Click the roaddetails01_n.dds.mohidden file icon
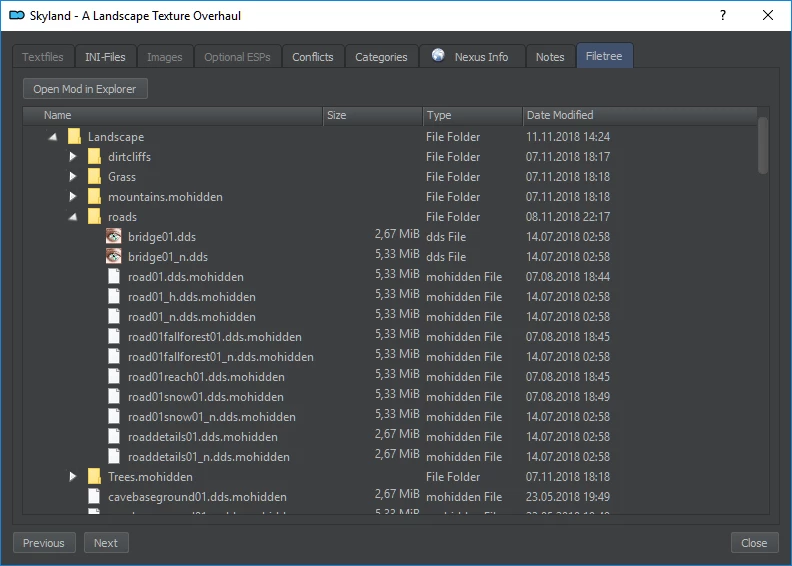The image size is (792, 566). (x=114, y=456)
